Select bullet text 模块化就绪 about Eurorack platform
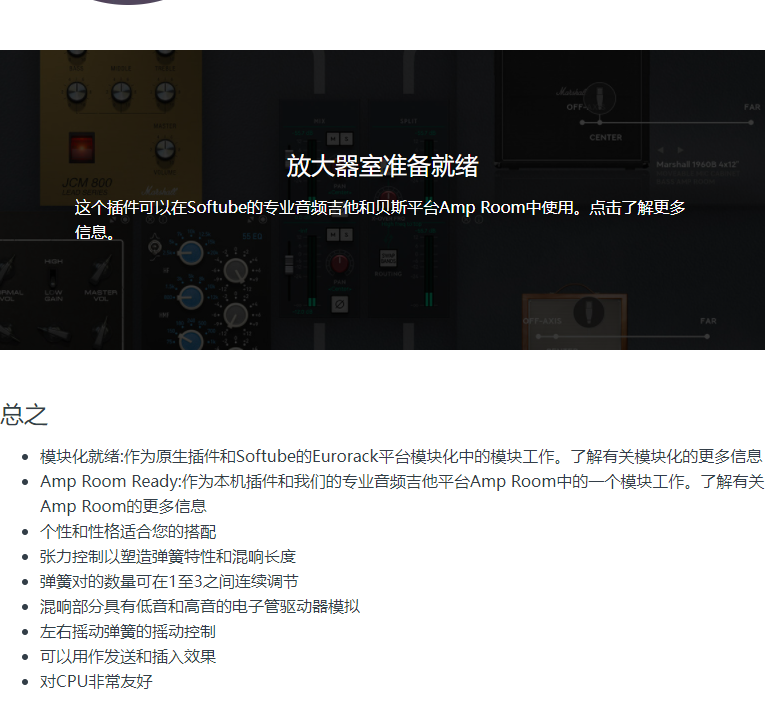 pos(400,457)
